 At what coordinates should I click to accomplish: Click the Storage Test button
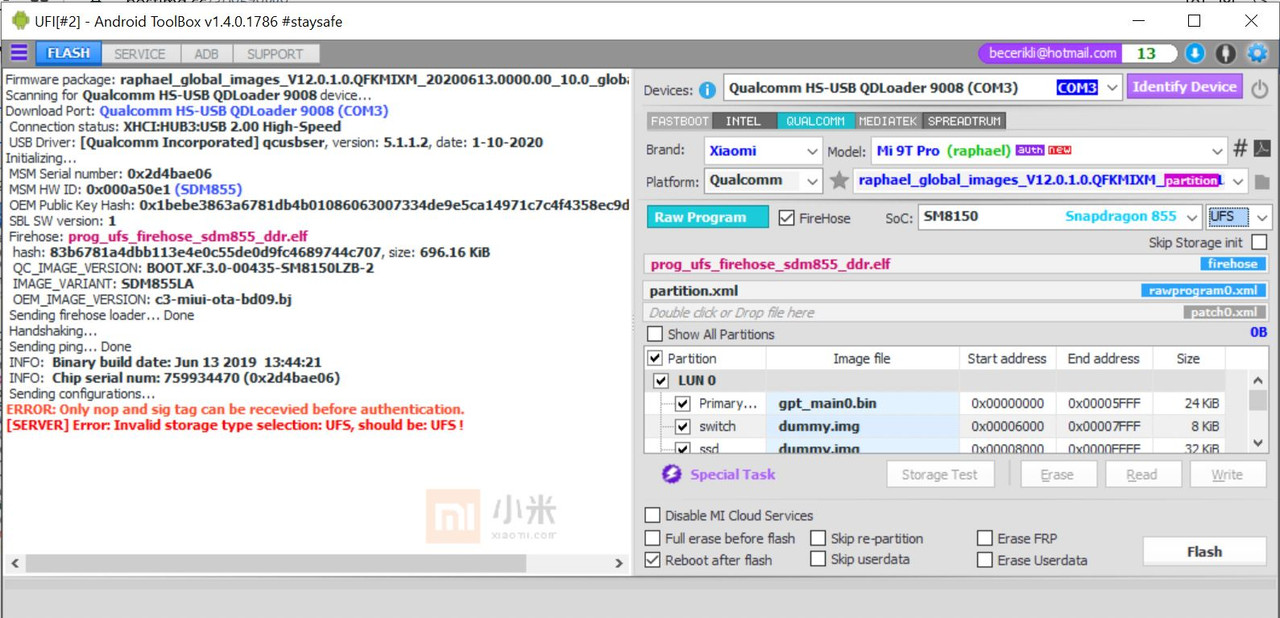pos(940,475)
